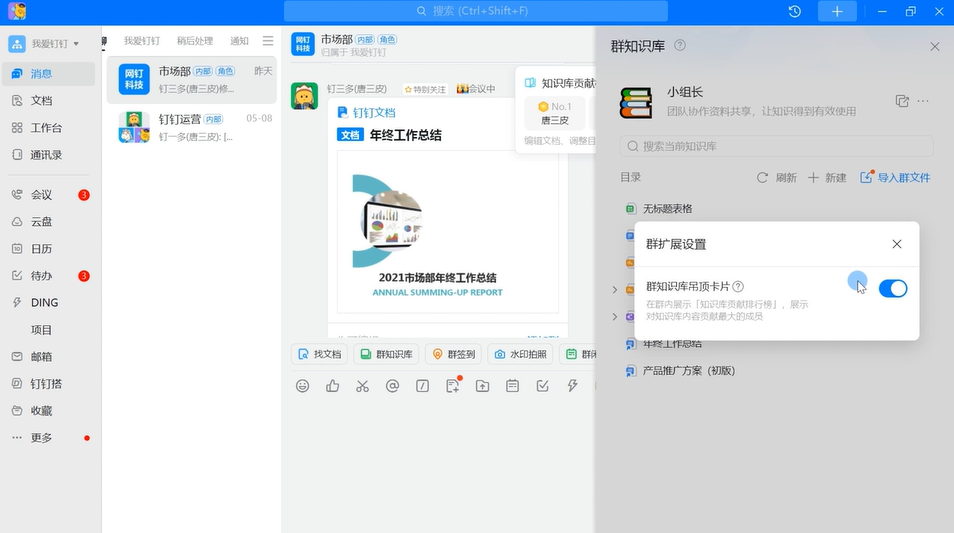Switch to the 稍后处理 tab

tap(195, 41)
